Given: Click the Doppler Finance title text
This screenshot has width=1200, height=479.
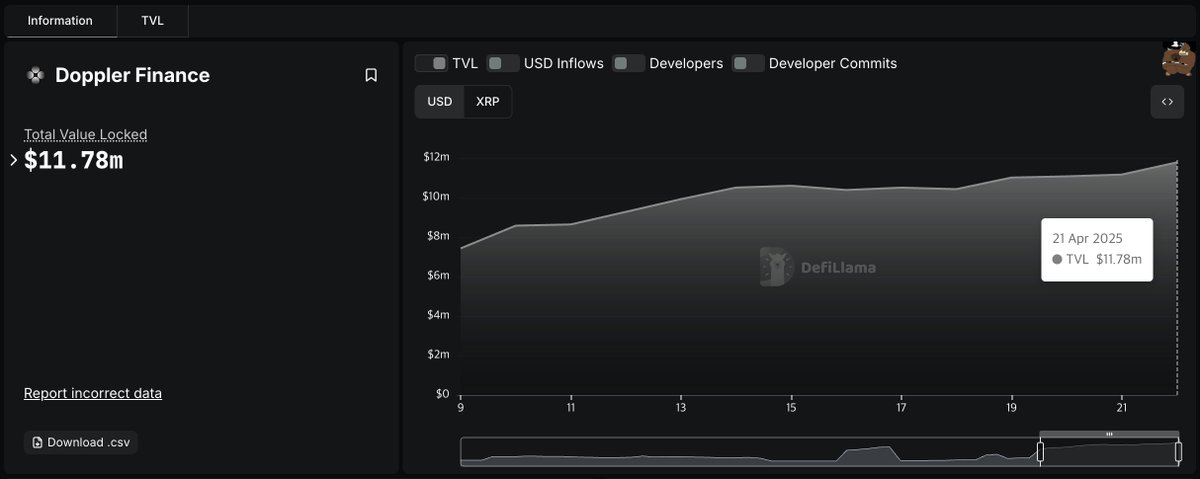Looking at the screenshot, I should 133,75.
